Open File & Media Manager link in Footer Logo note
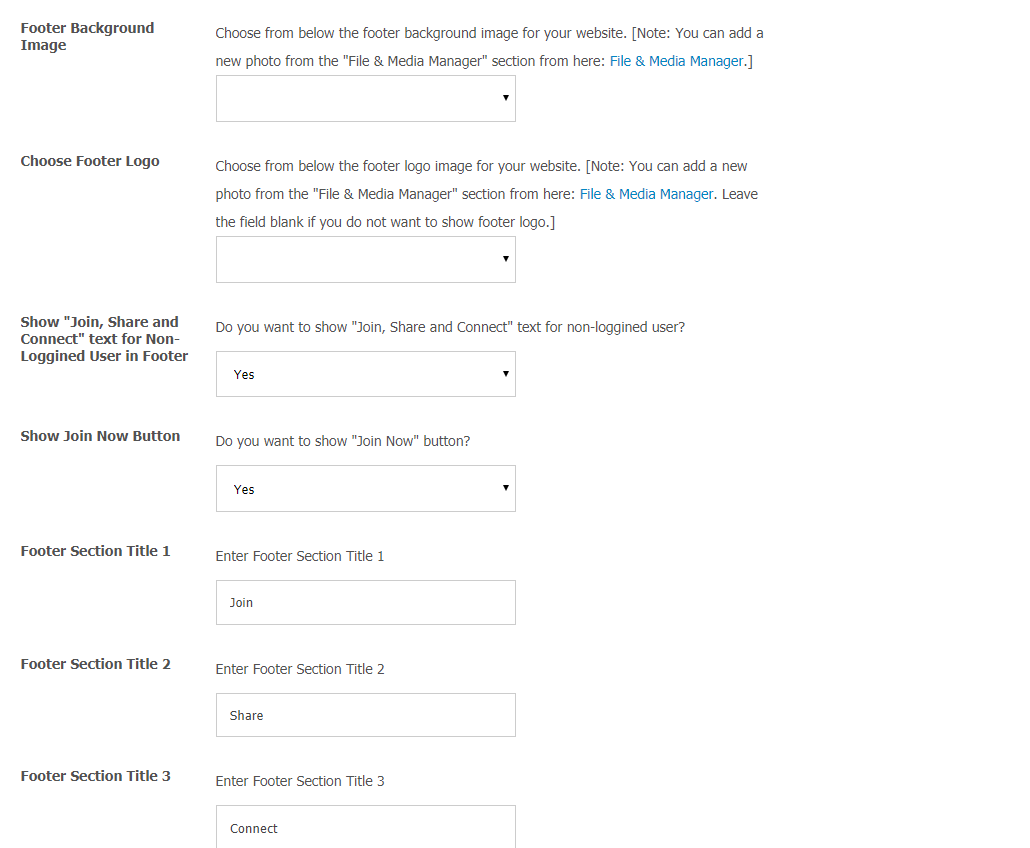 [x=646, y=194]
